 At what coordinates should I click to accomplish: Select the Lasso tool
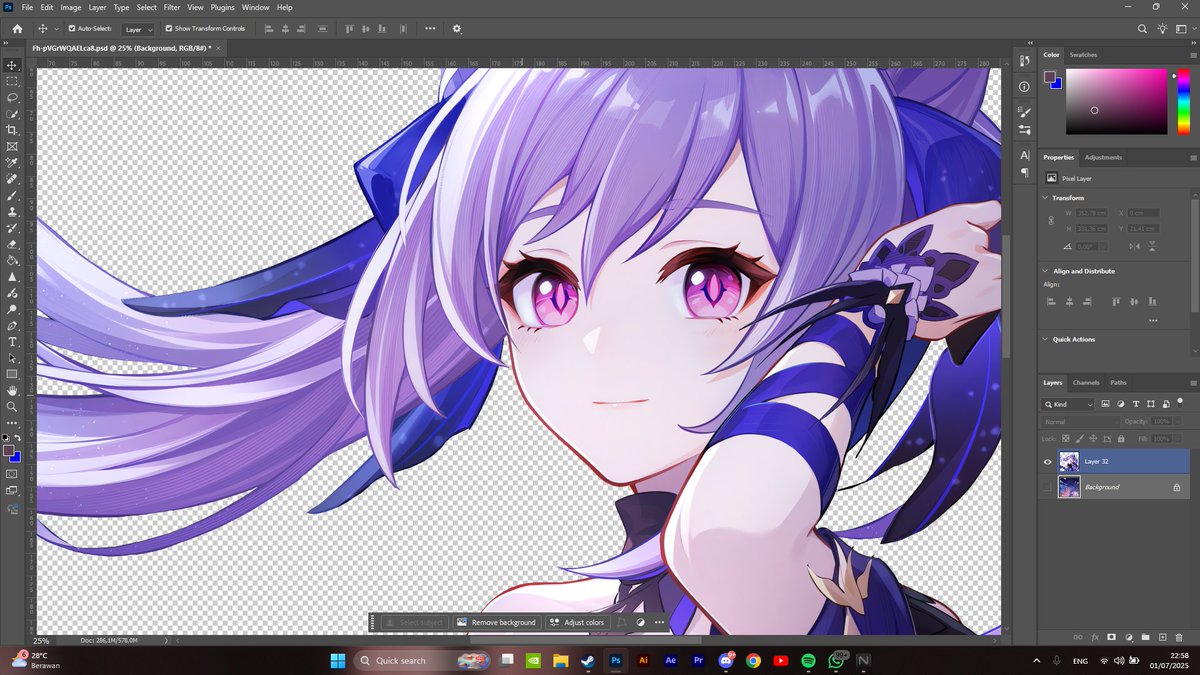point(12,98)
